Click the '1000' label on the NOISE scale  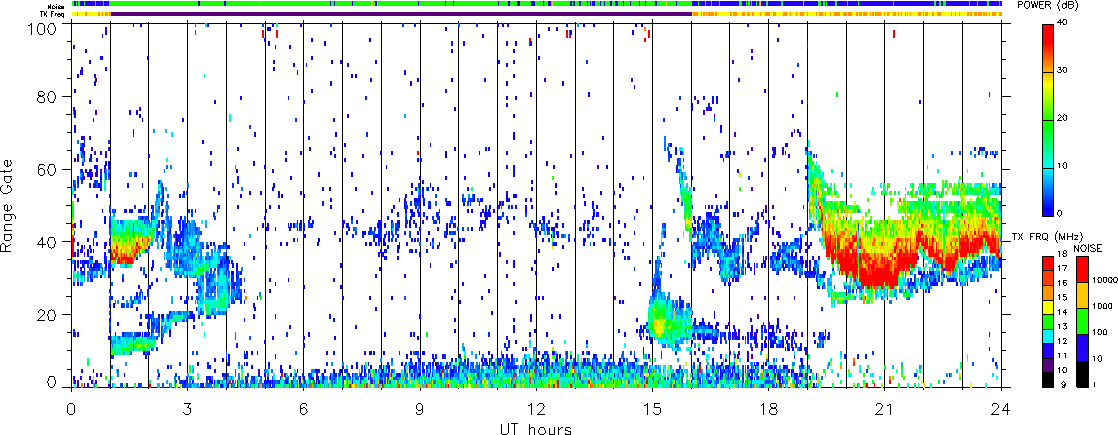coord(1102,306)
